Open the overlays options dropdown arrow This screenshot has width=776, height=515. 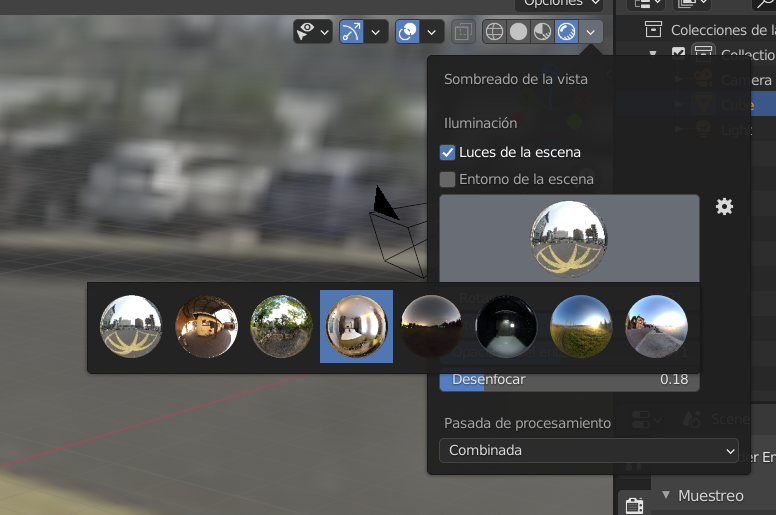[432, 33]
